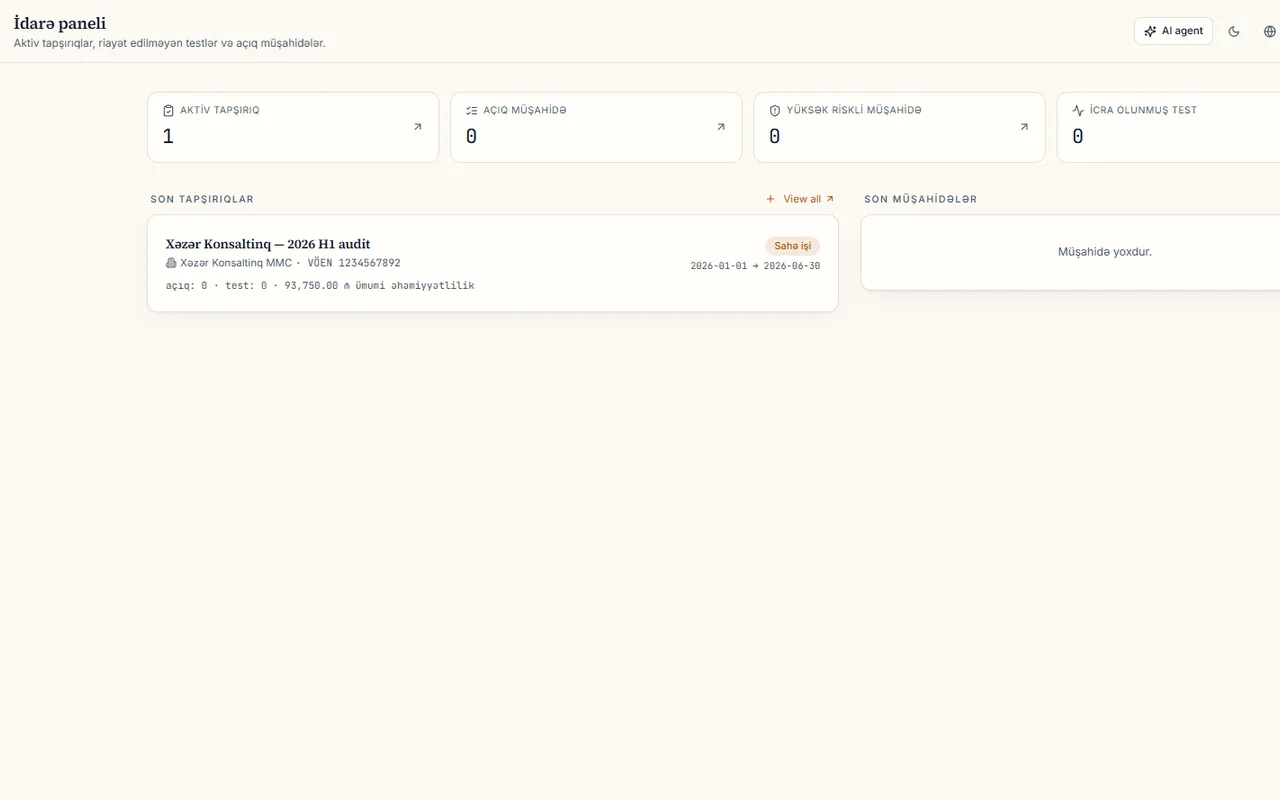Select the AKTİV TAPŞIRIQ card label
This screenshot has height=800, width=1280.
click(x=220, y=110)
